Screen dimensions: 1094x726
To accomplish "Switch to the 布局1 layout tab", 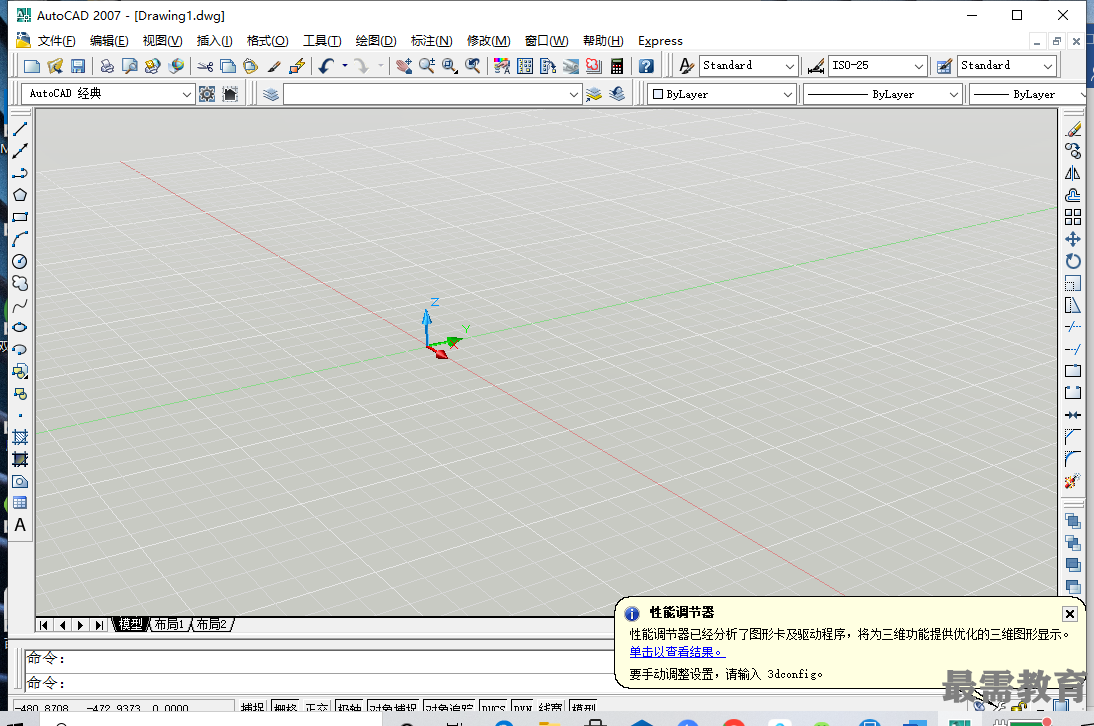I will 169,624.
